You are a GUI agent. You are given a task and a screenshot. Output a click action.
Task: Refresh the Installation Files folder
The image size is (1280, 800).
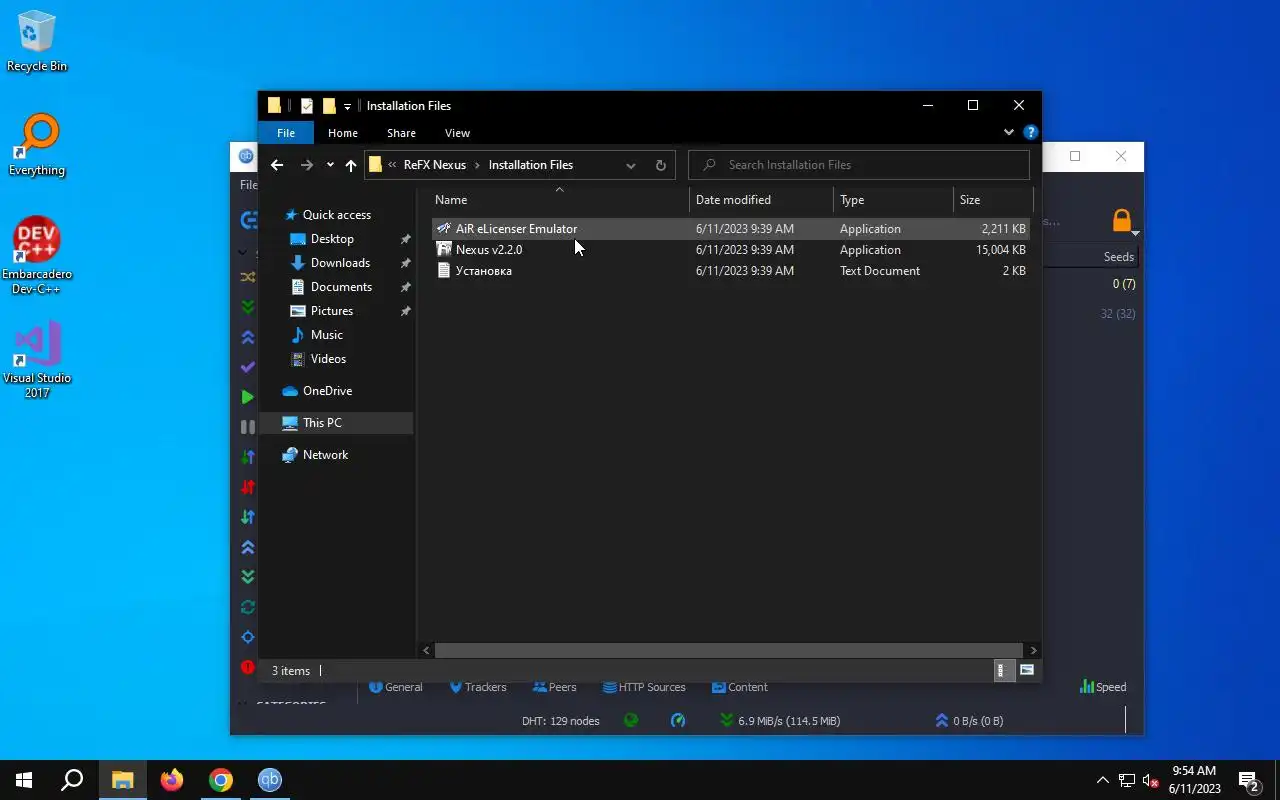[660, 165]
